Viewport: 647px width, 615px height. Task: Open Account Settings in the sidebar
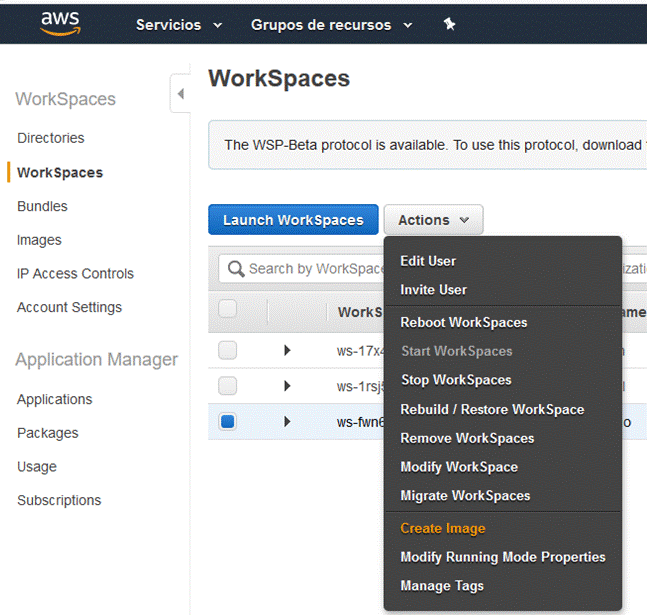(x=69, y=307)
